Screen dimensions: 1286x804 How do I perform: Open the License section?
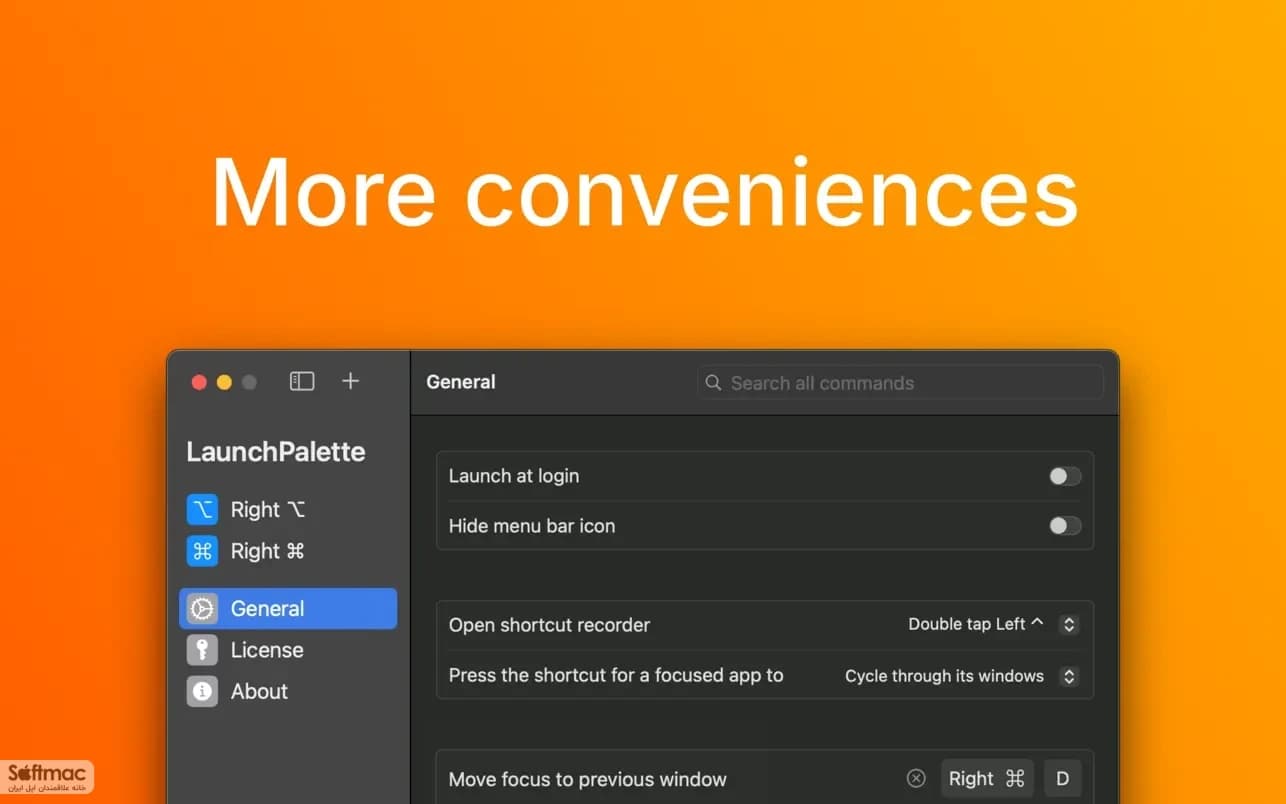288,650
